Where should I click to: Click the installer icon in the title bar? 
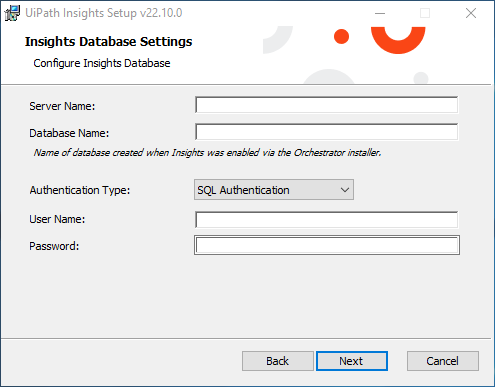12,13
